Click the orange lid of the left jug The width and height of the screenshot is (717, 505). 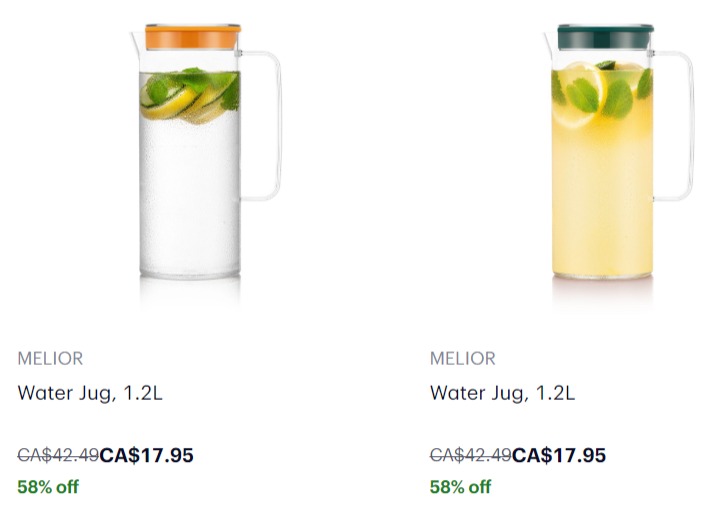193,36
